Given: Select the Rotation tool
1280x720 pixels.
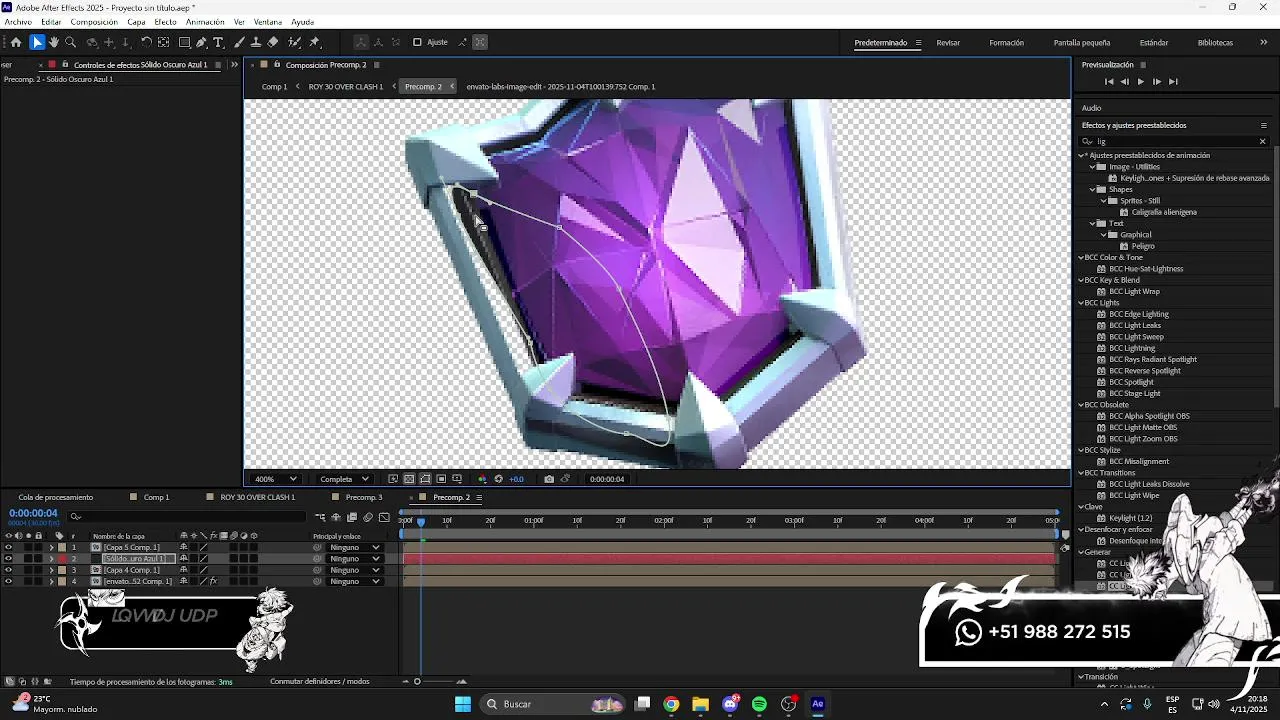Looking at the screenshot, I should (x=146, y=42).
